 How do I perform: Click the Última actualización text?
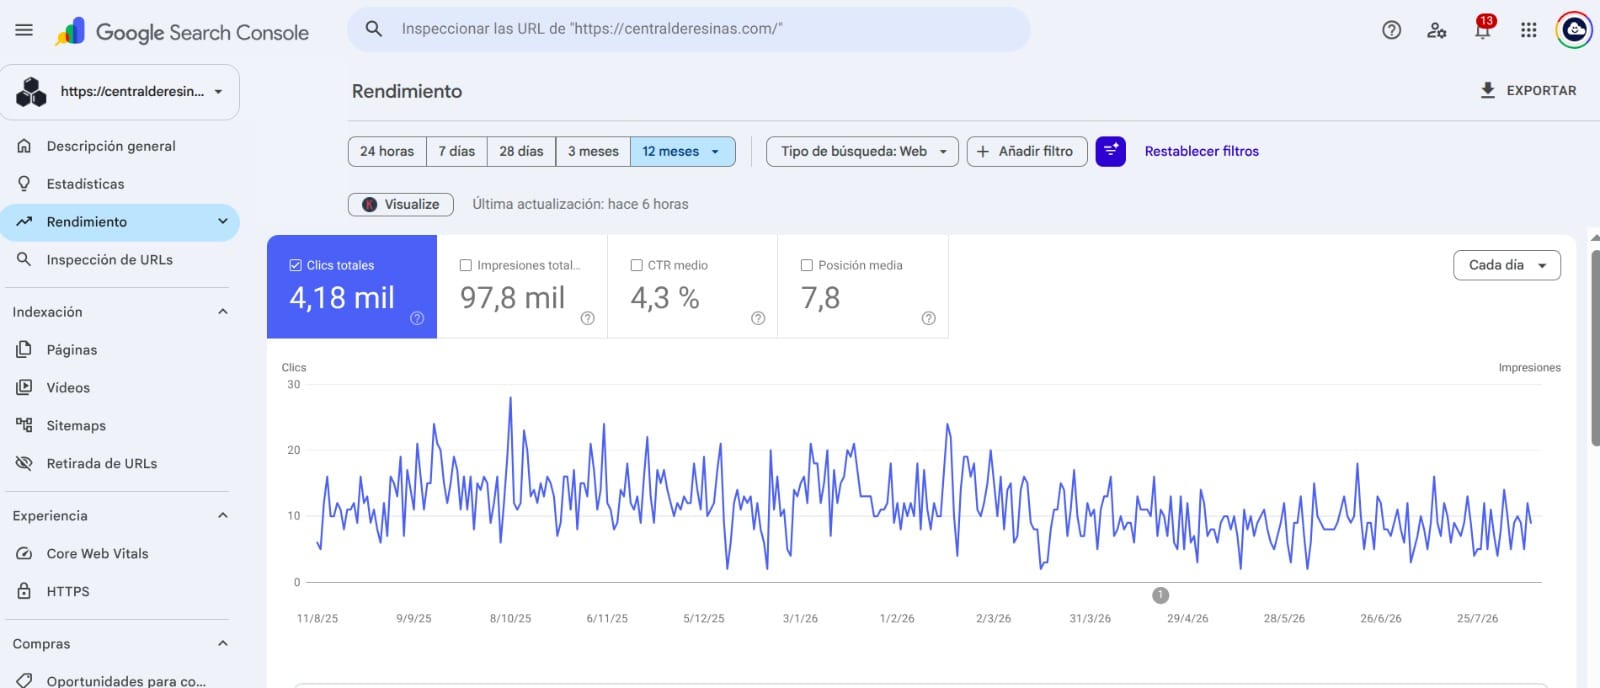click(580, 204)
